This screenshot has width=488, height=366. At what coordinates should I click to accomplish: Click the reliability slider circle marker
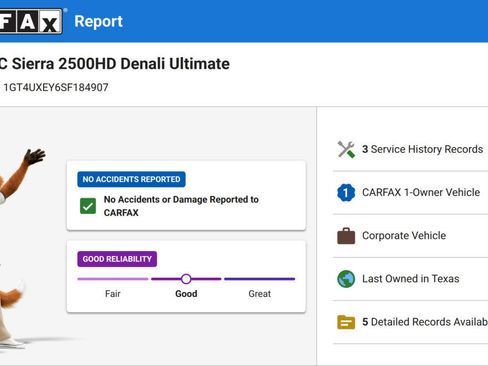click(186, 279)
